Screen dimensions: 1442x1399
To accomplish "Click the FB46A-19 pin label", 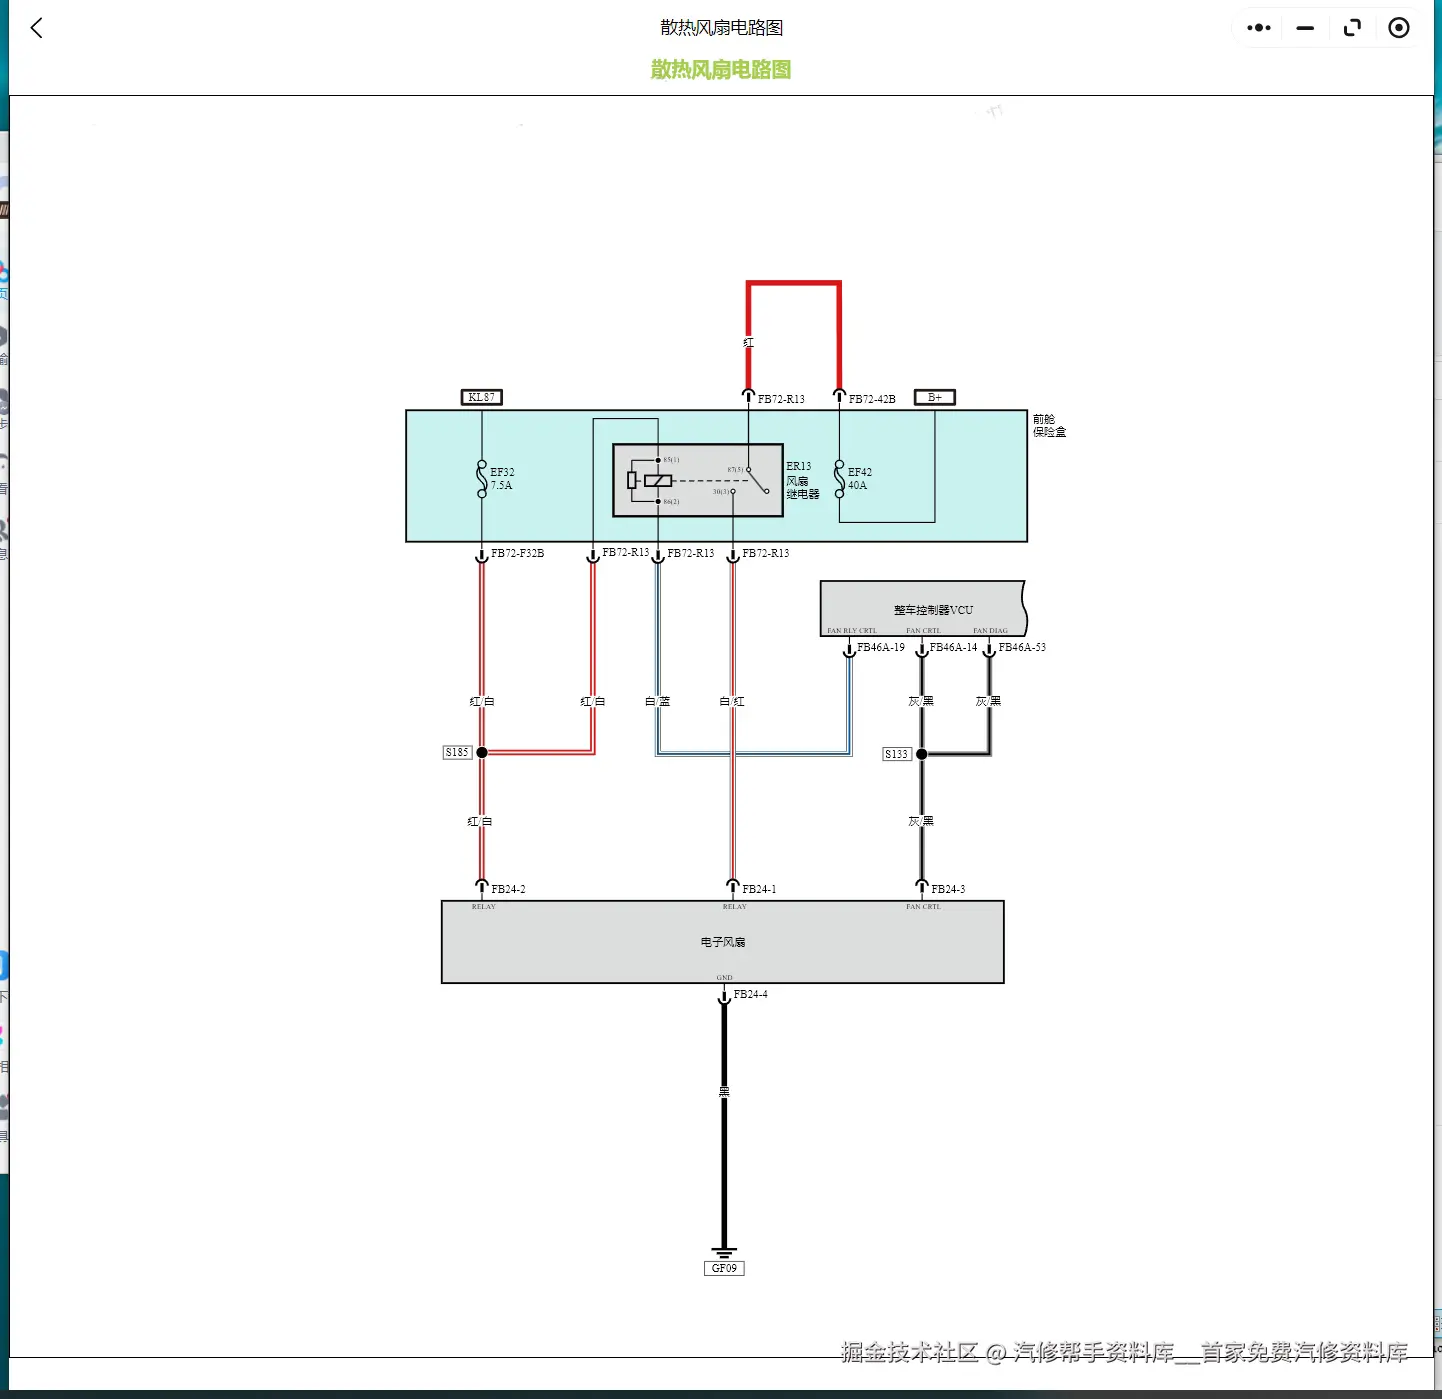I will click(x=881, y=648).
